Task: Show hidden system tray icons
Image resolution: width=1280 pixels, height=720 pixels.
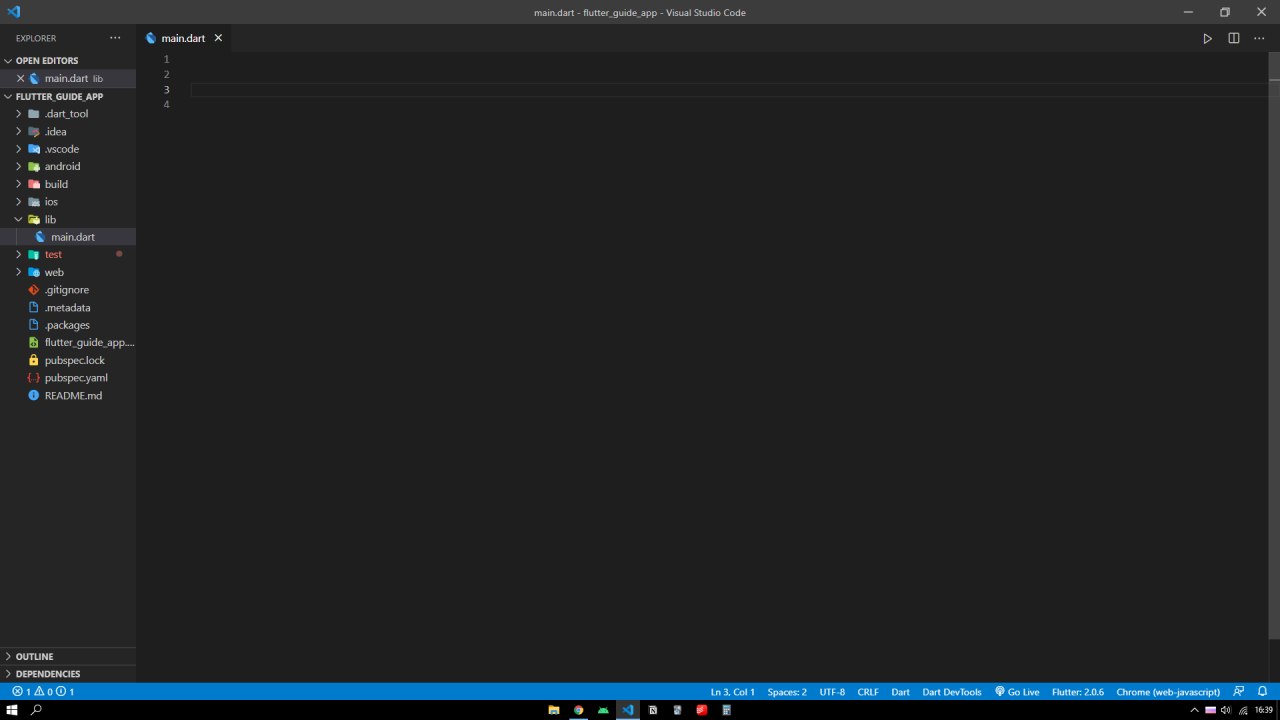Action: pos(1194,710)
